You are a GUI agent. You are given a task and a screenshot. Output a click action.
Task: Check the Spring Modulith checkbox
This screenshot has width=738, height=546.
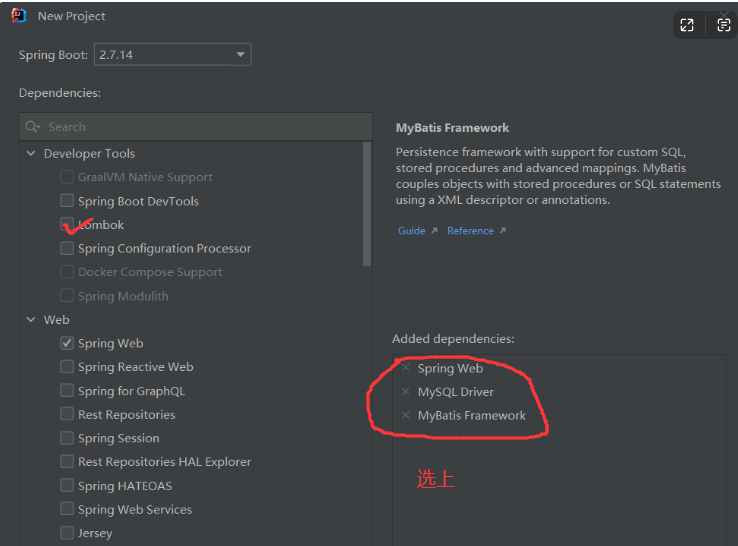[x=67, y=296]
